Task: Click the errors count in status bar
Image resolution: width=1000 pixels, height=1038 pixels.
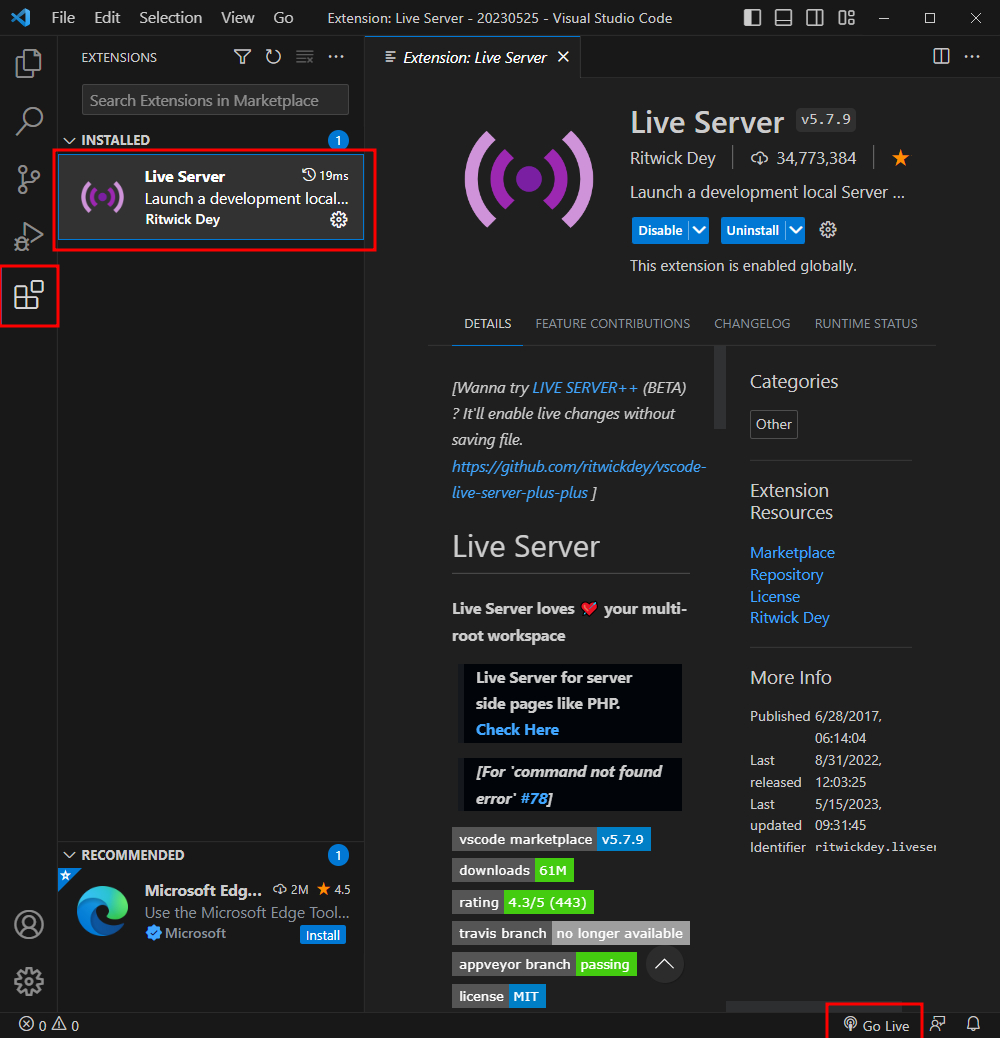Action: [32, 1025]
